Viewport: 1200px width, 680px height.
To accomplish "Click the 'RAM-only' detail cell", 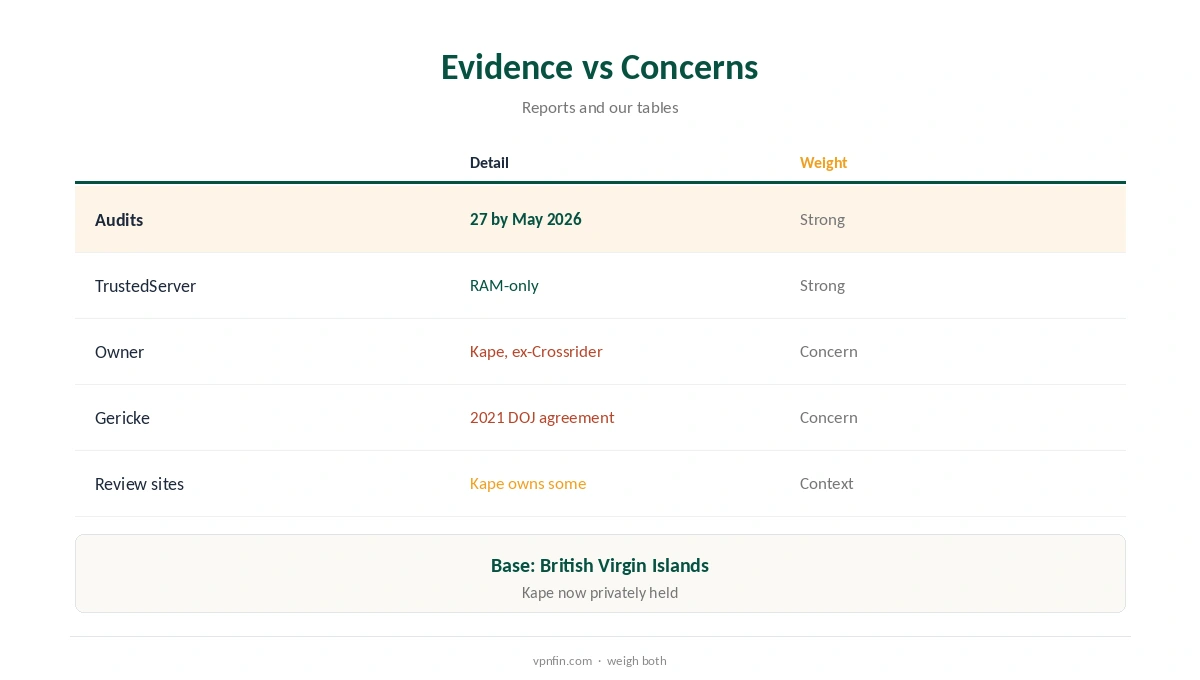I will click(x=504, y=285).
